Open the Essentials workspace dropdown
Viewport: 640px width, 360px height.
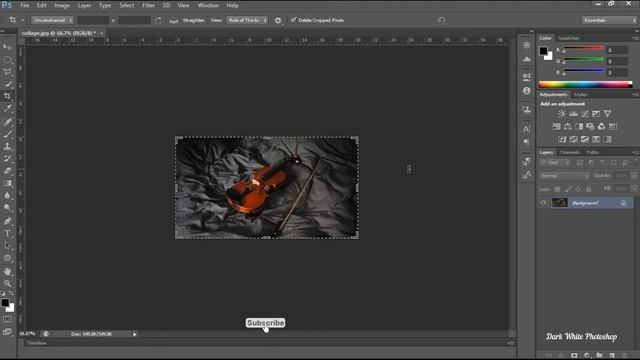pos(609,20)
